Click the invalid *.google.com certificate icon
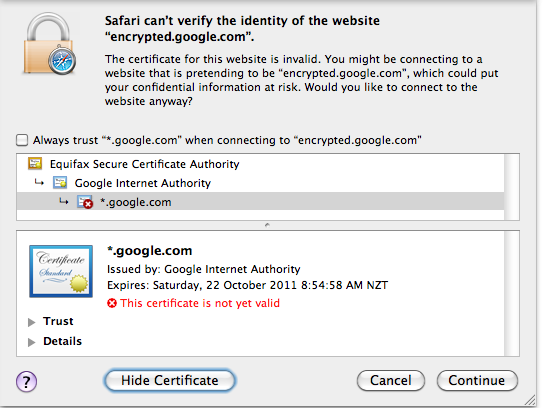Screen dimensions: 543x408 click(85, 202)
